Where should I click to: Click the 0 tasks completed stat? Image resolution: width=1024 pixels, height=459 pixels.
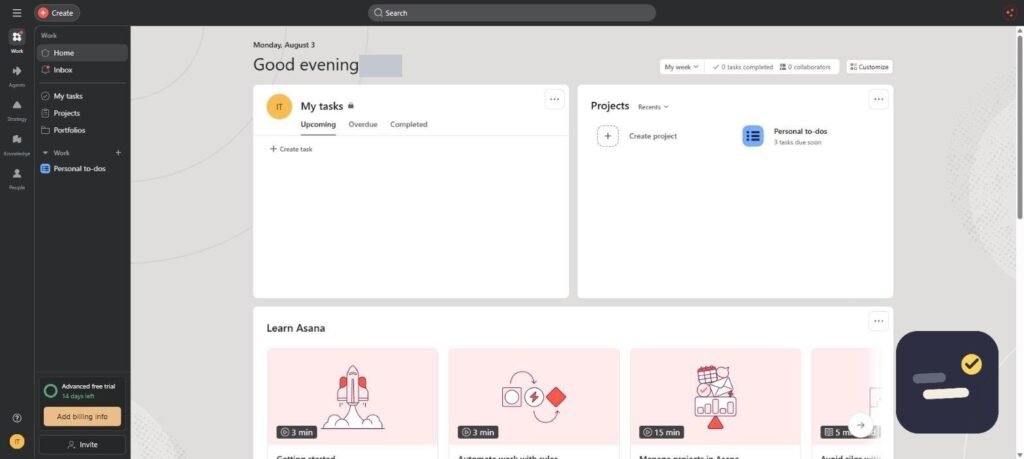point(743,67)
